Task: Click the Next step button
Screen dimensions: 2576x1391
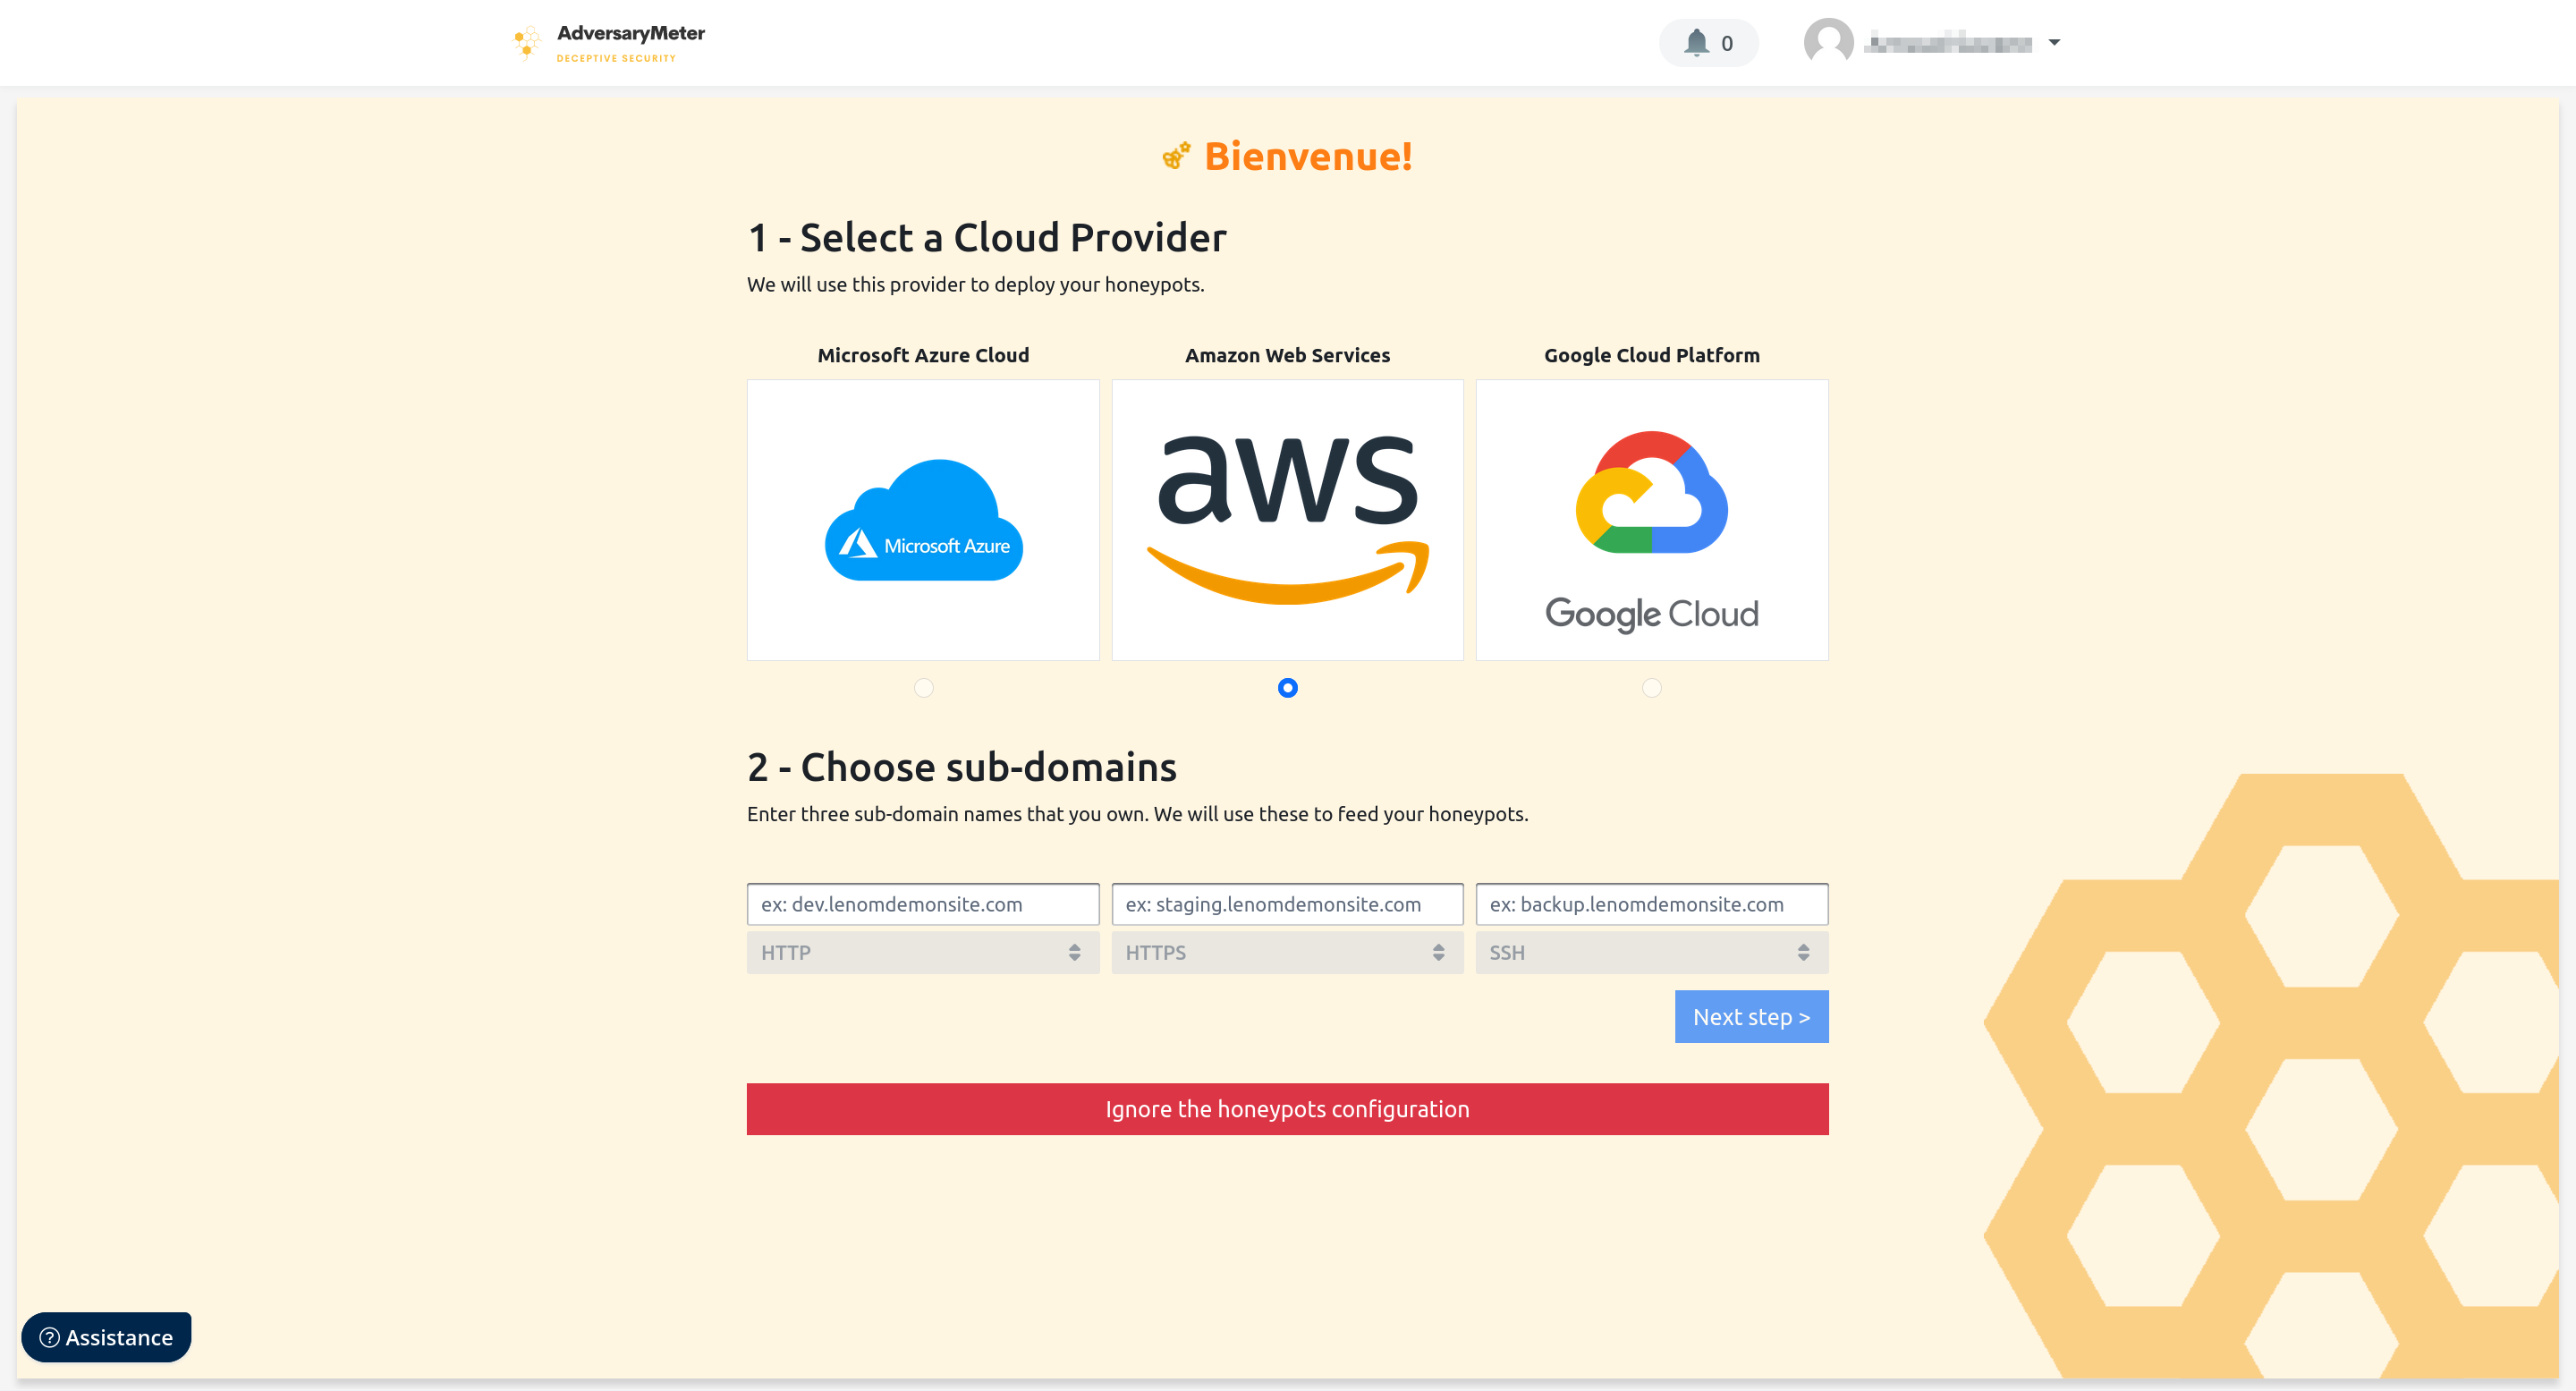Action: click(1751, 1017)
